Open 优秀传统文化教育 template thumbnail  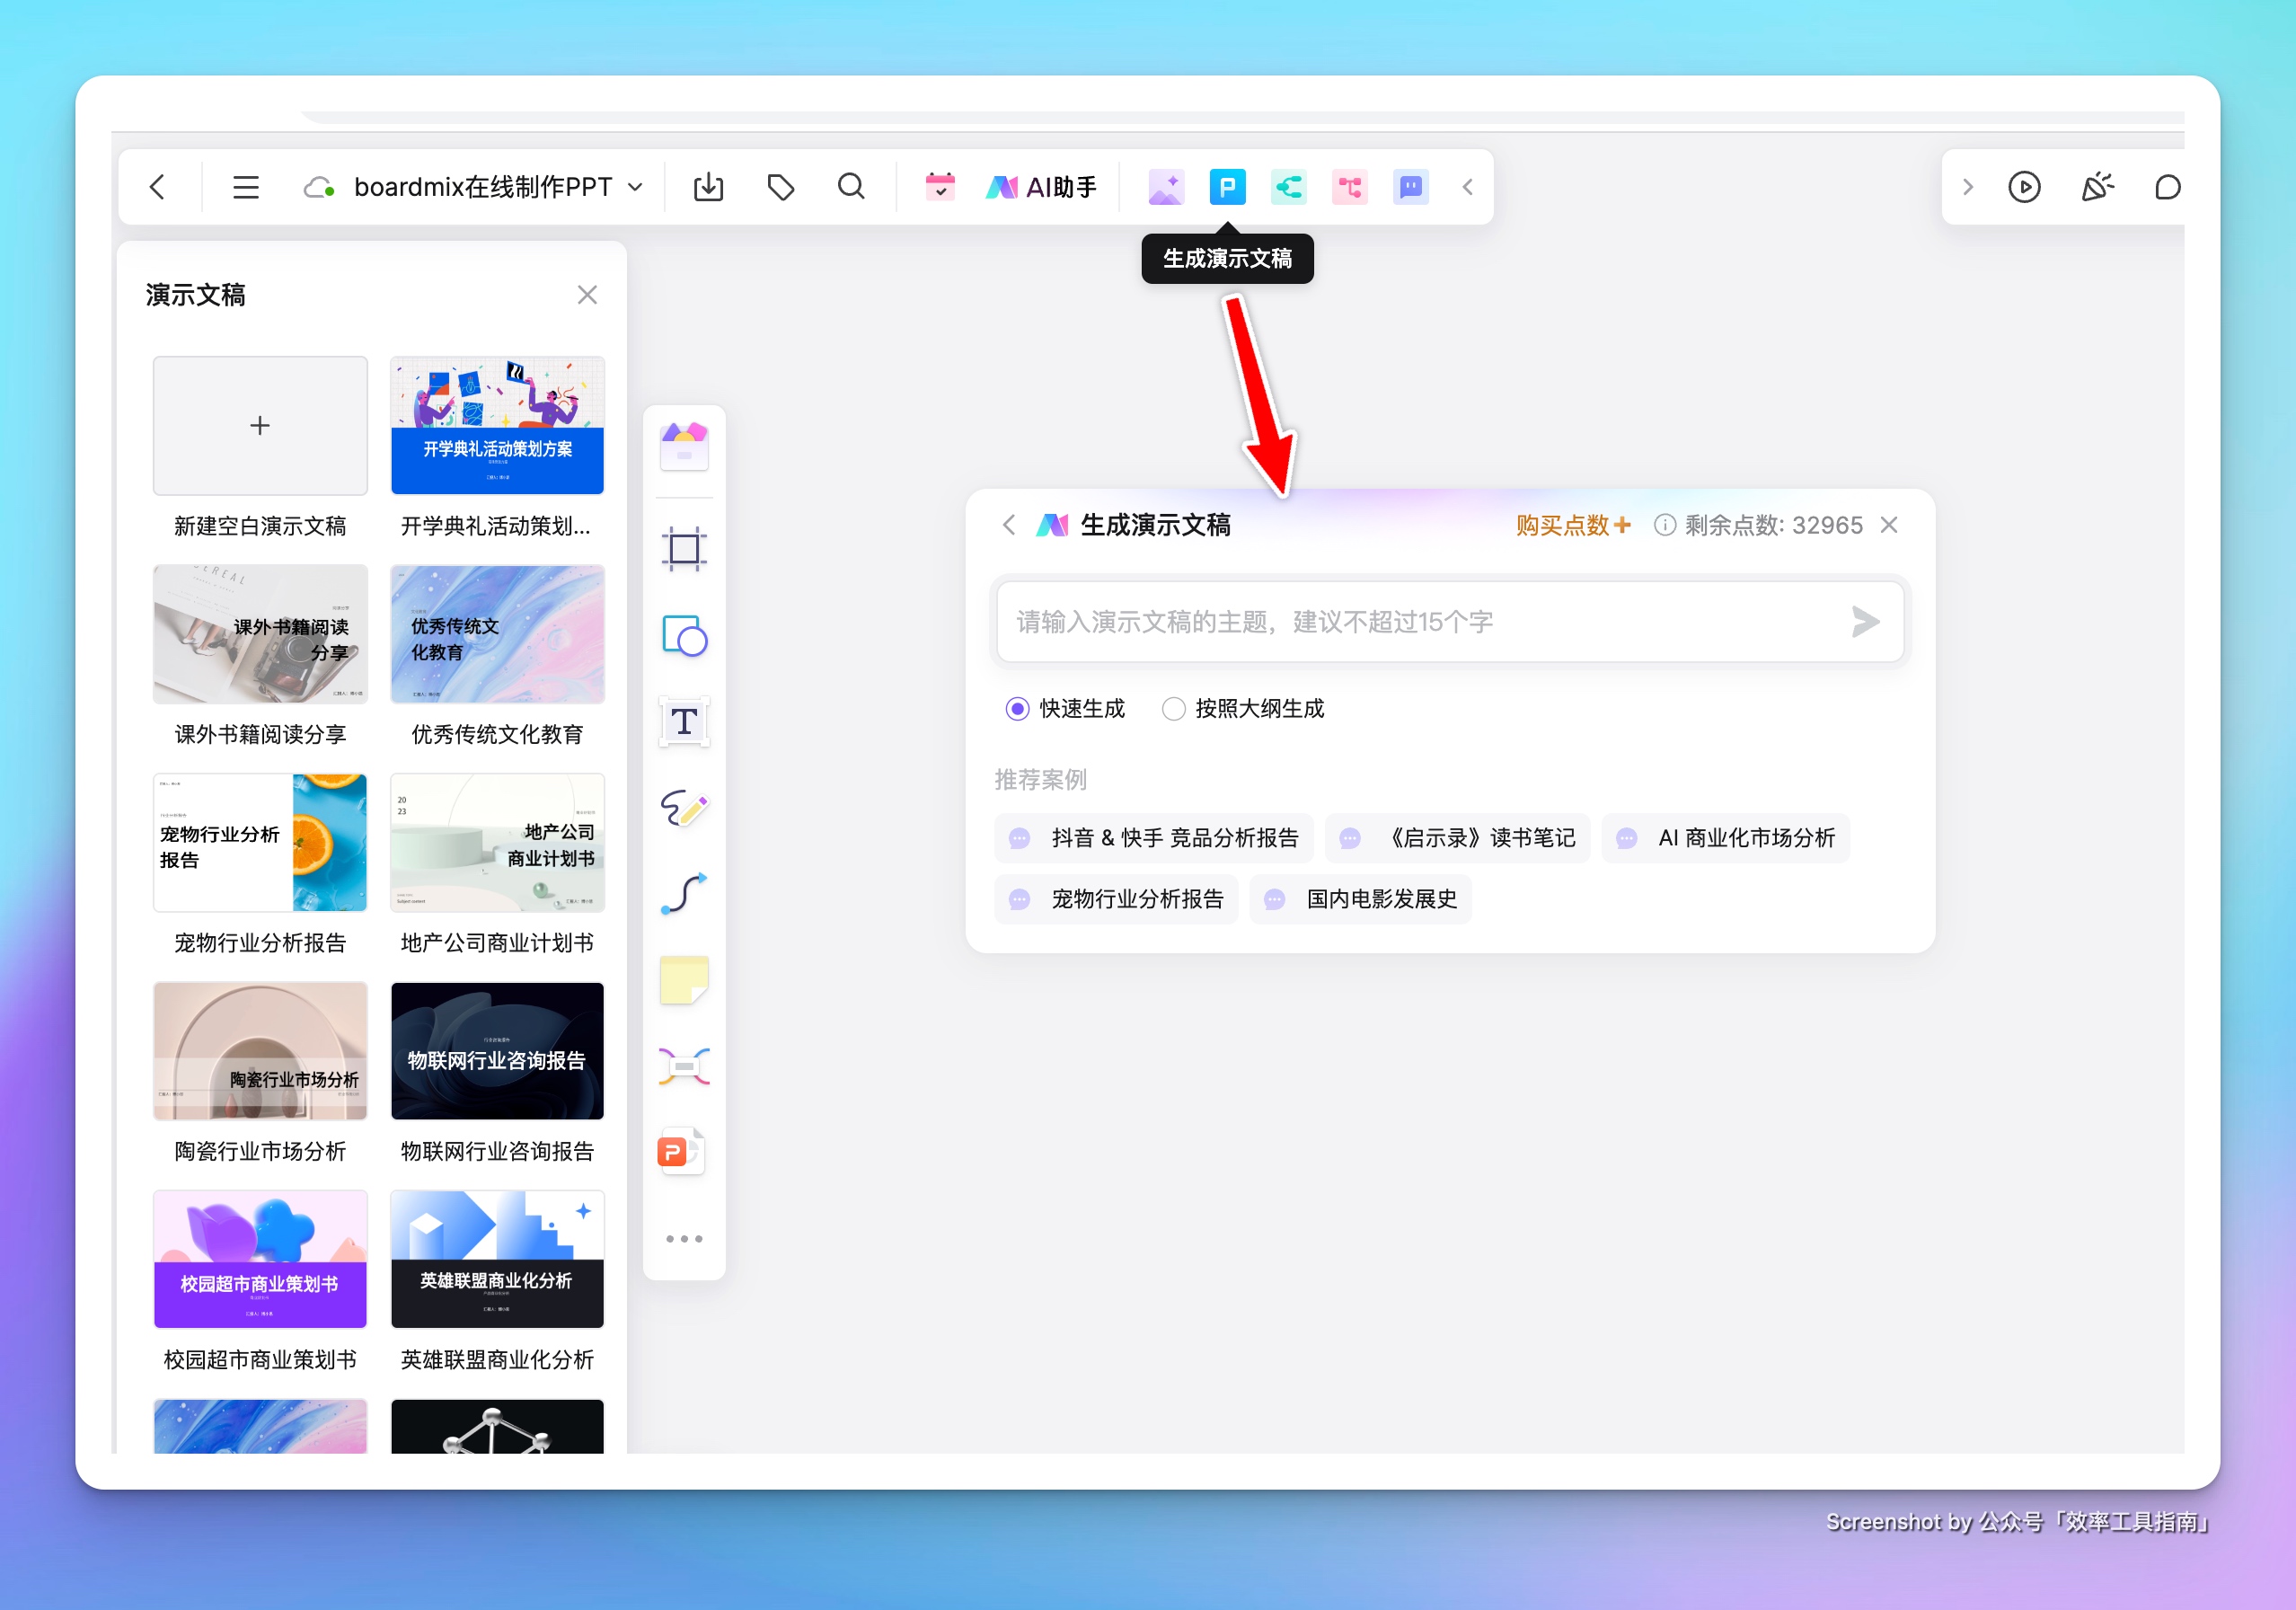click(x=497, y=634)
